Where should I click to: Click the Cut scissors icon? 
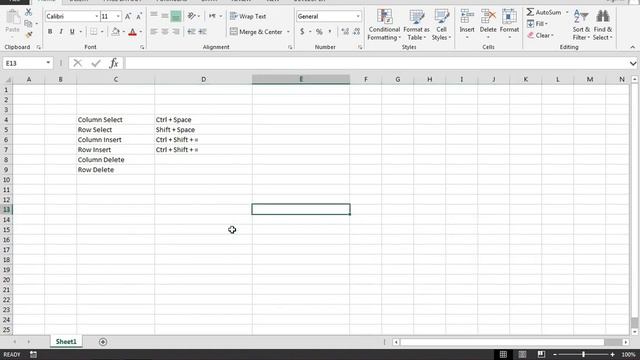29,12
